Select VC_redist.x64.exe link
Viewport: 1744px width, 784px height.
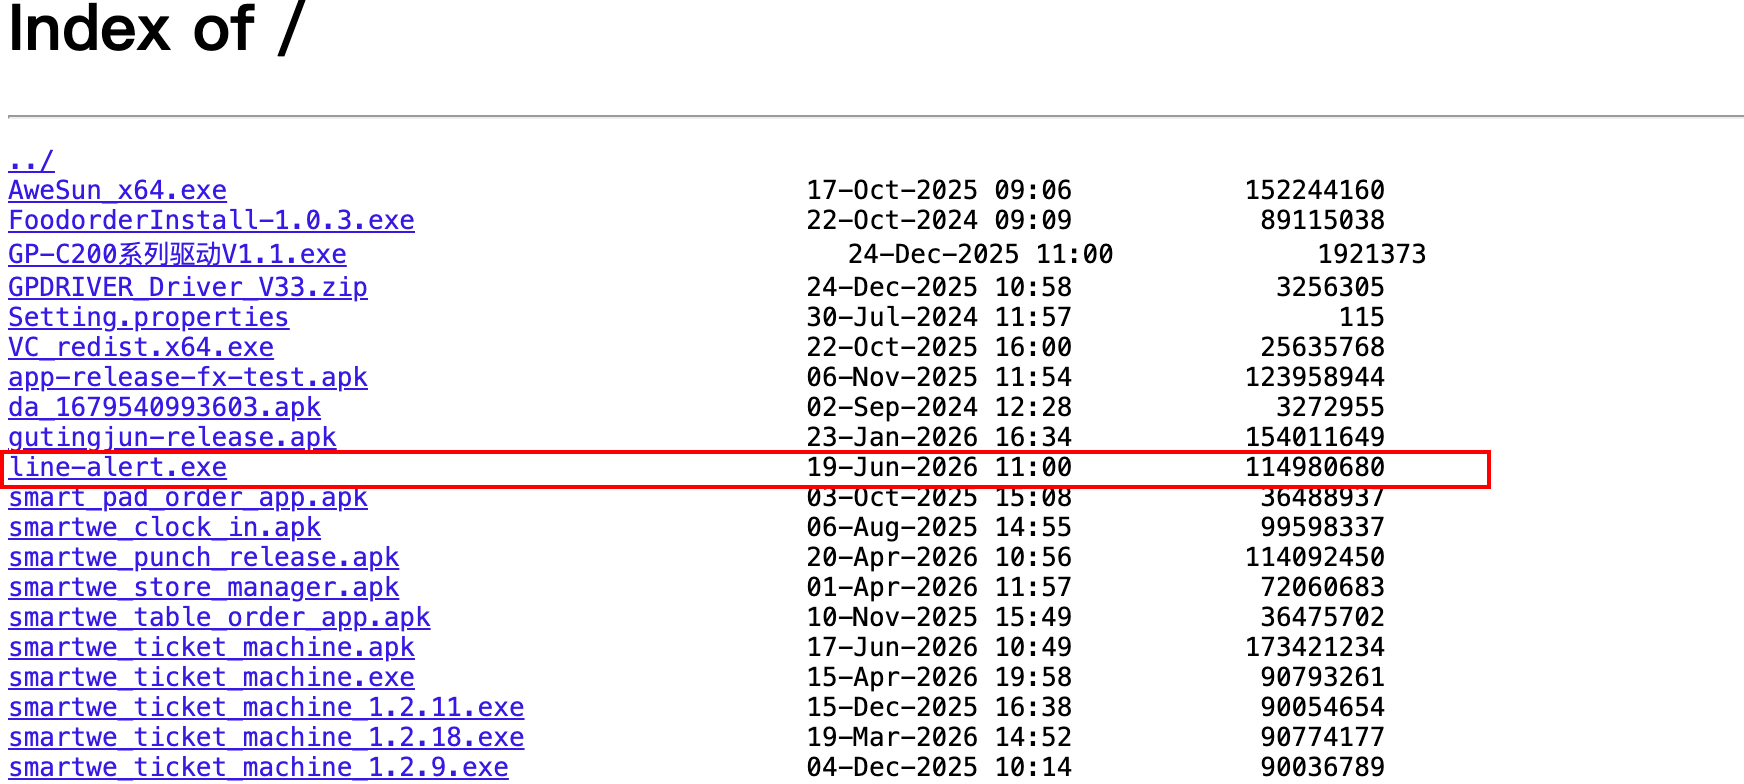pos(141,347)
